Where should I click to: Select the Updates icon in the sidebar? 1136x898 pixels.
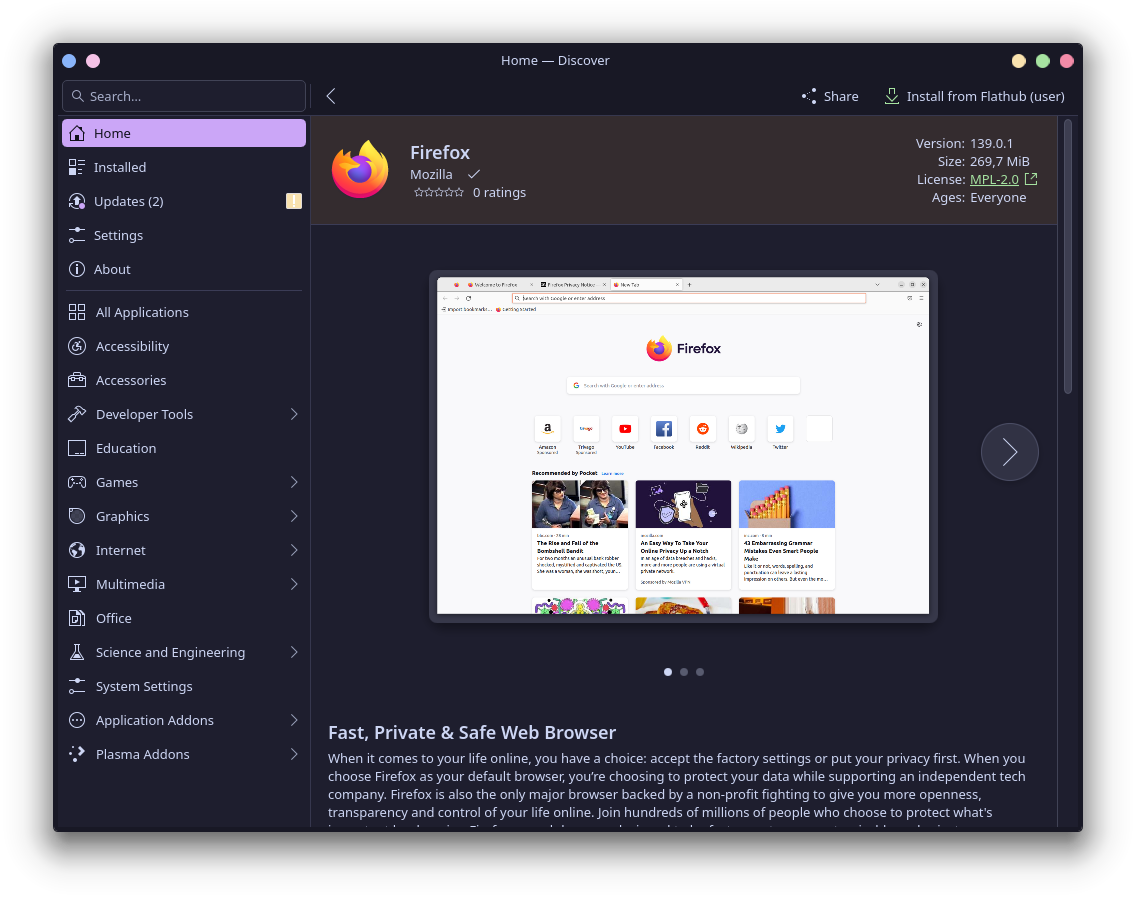(77, 201)
